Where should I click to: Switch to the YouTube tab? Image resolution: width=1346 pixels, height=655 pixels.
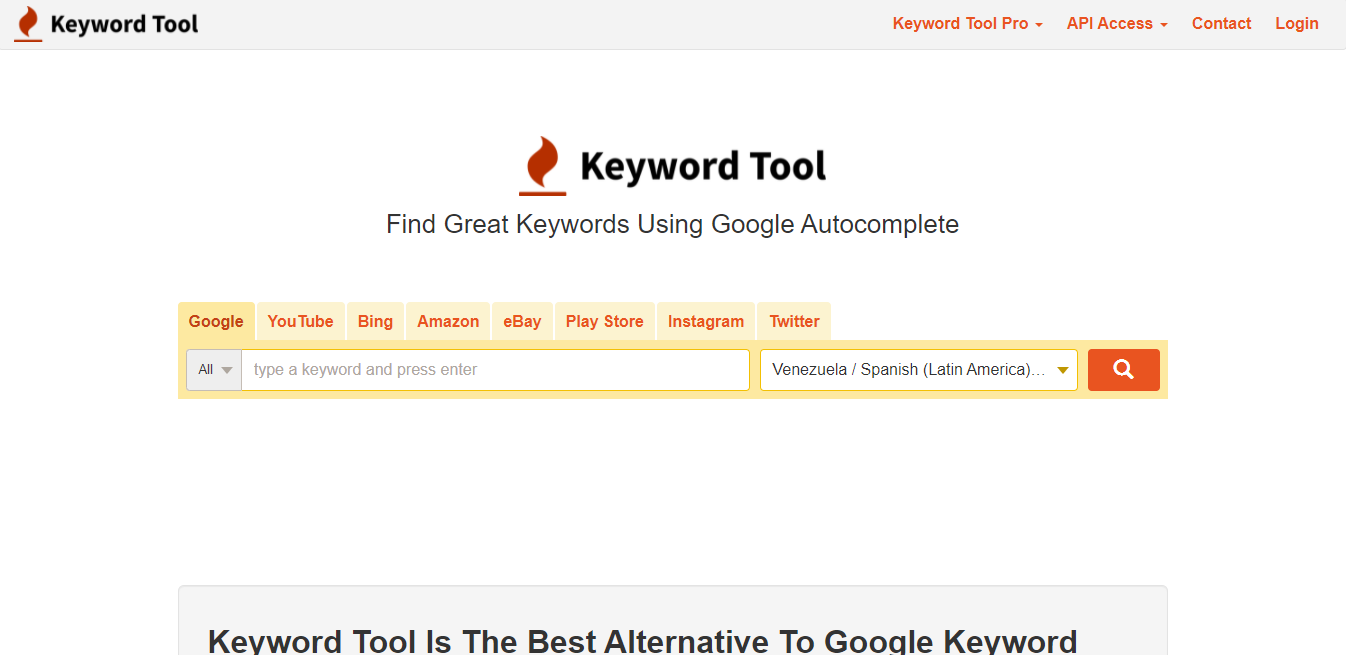coord(300,321)
